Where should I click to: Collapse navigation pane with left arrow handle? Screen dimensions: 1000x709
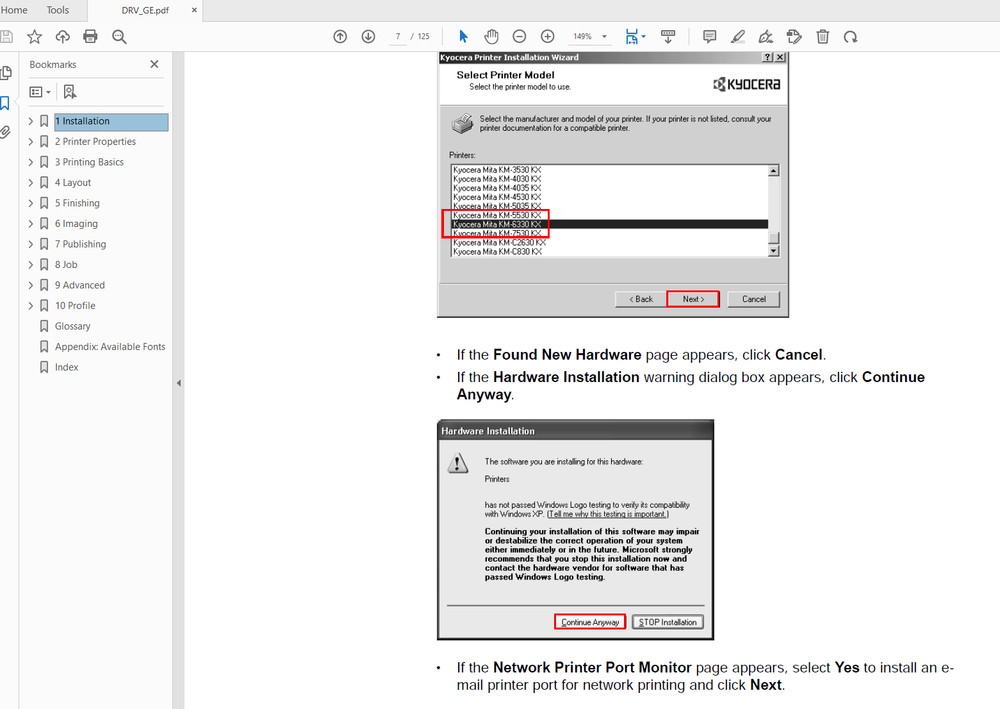179,383
